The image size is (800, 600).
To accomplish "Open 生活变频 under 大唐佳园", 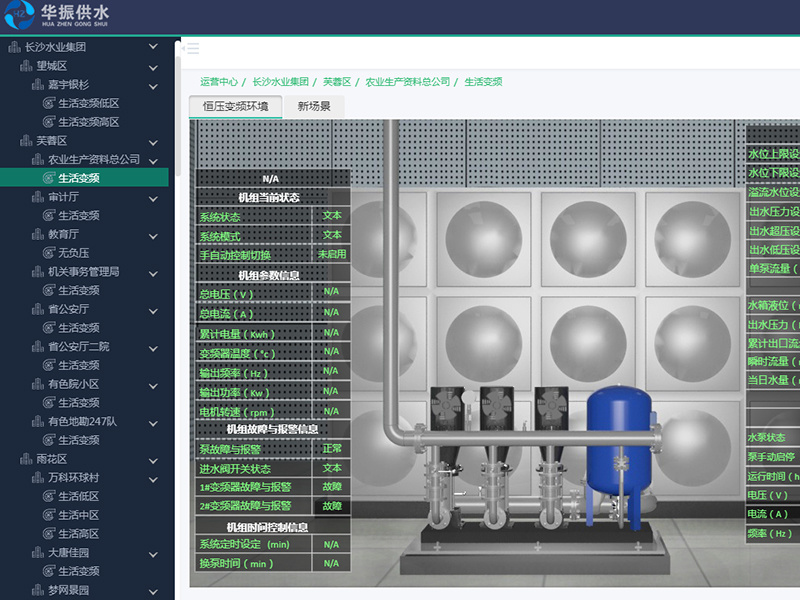I will point(79,571).
